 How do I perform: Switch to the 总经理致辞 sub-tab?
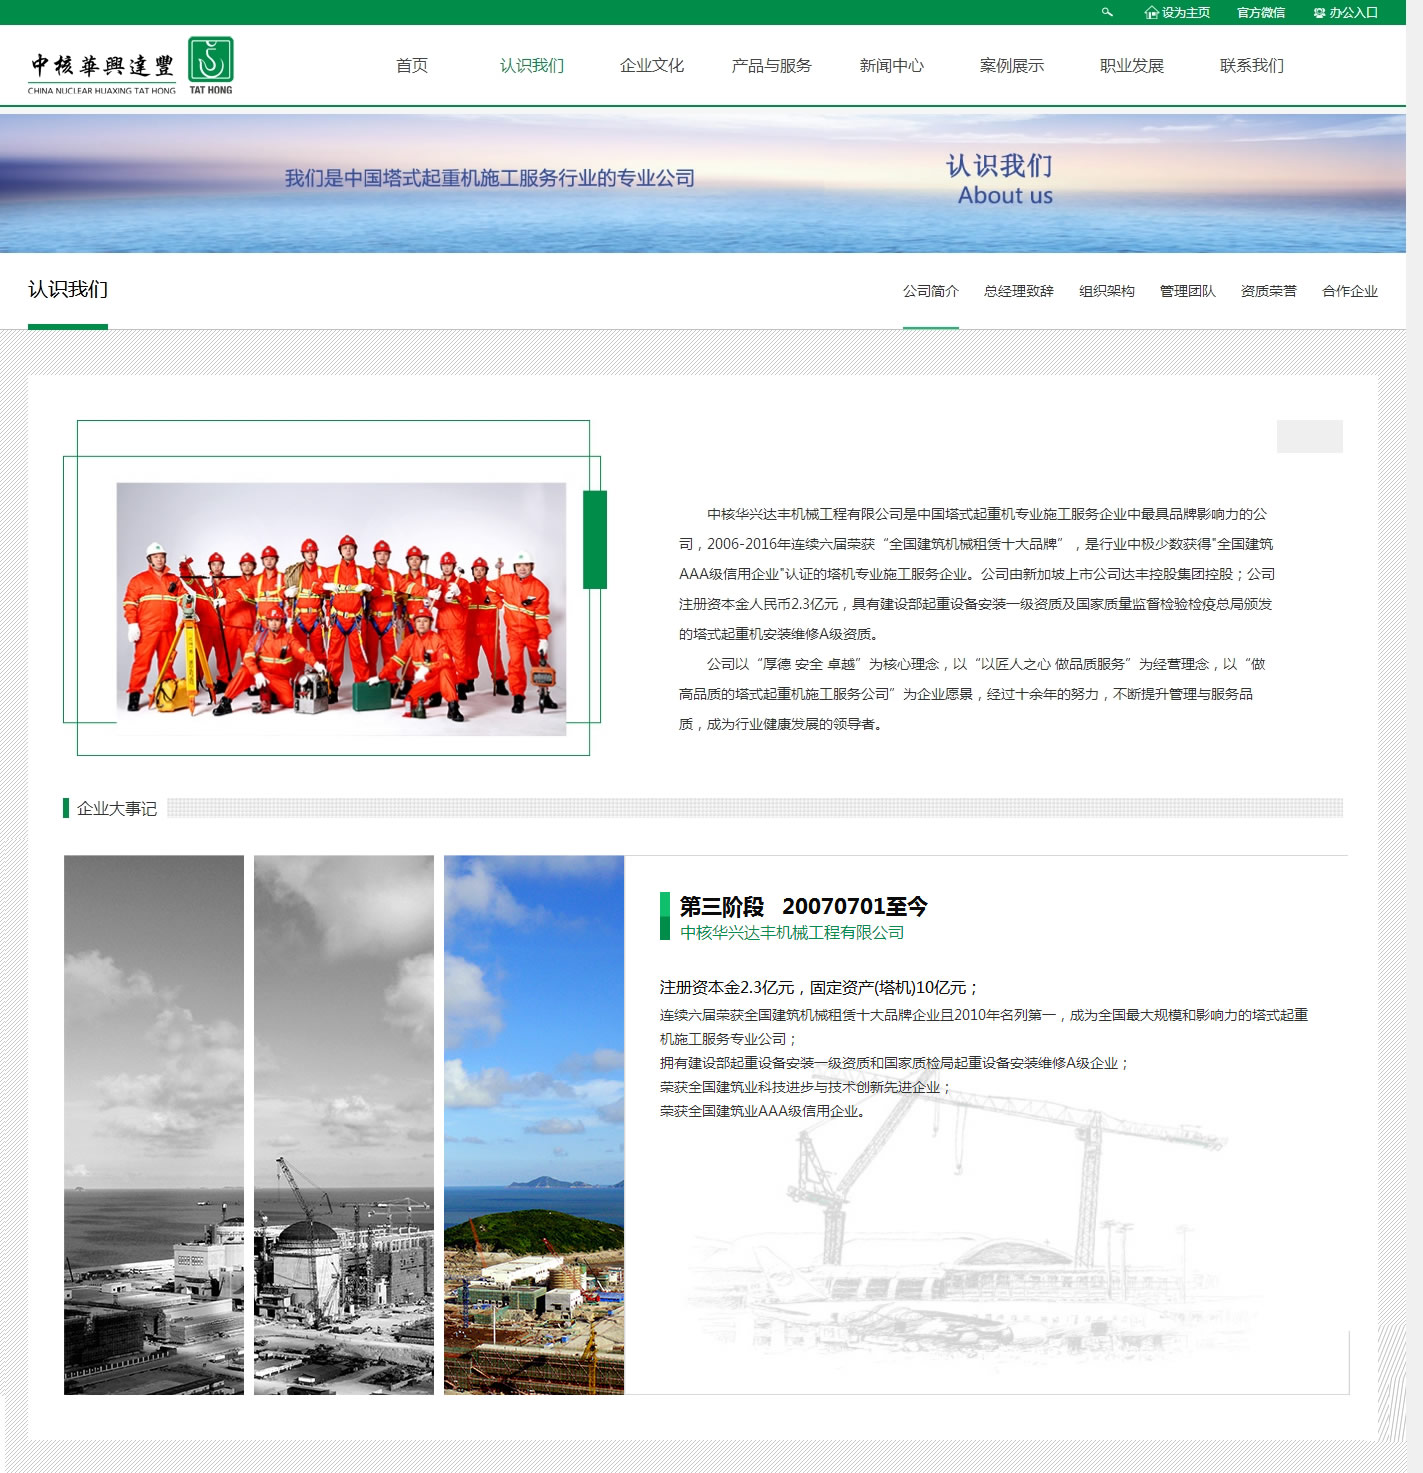1019,291
